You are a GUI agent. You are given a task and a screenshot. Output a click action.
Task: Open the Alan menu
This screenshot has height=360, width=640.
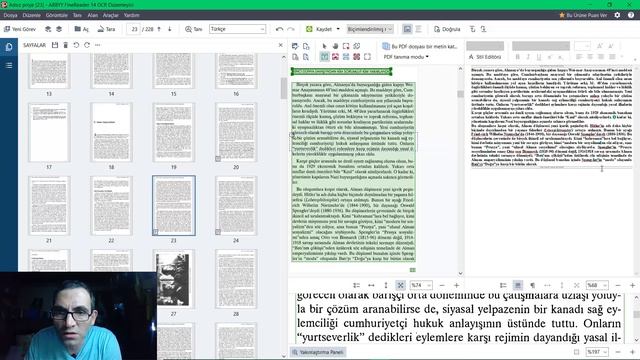pos(93,15)
